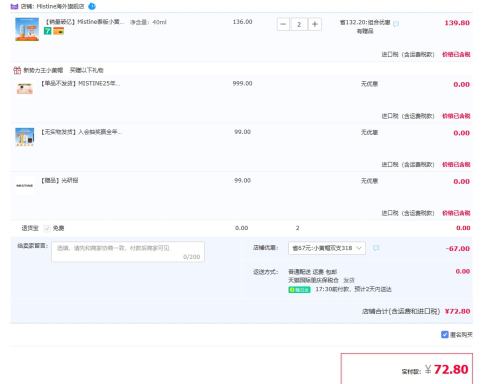500x384 pixels.
Task: Click the info icon beside store discount dropdown
Action: coord(376,248)
